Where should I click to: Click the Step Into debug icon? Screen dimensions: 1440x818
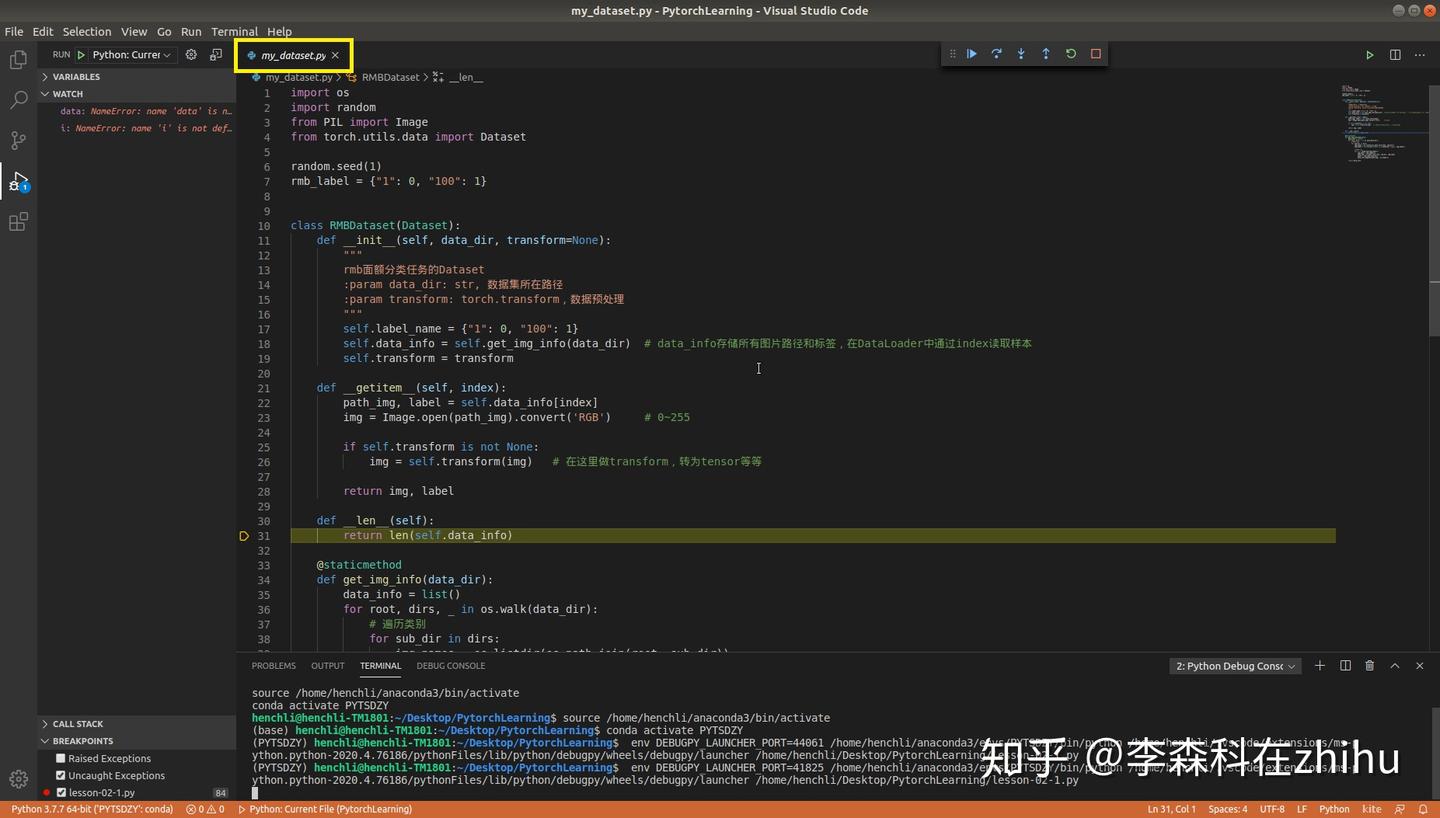point(1021,54)
